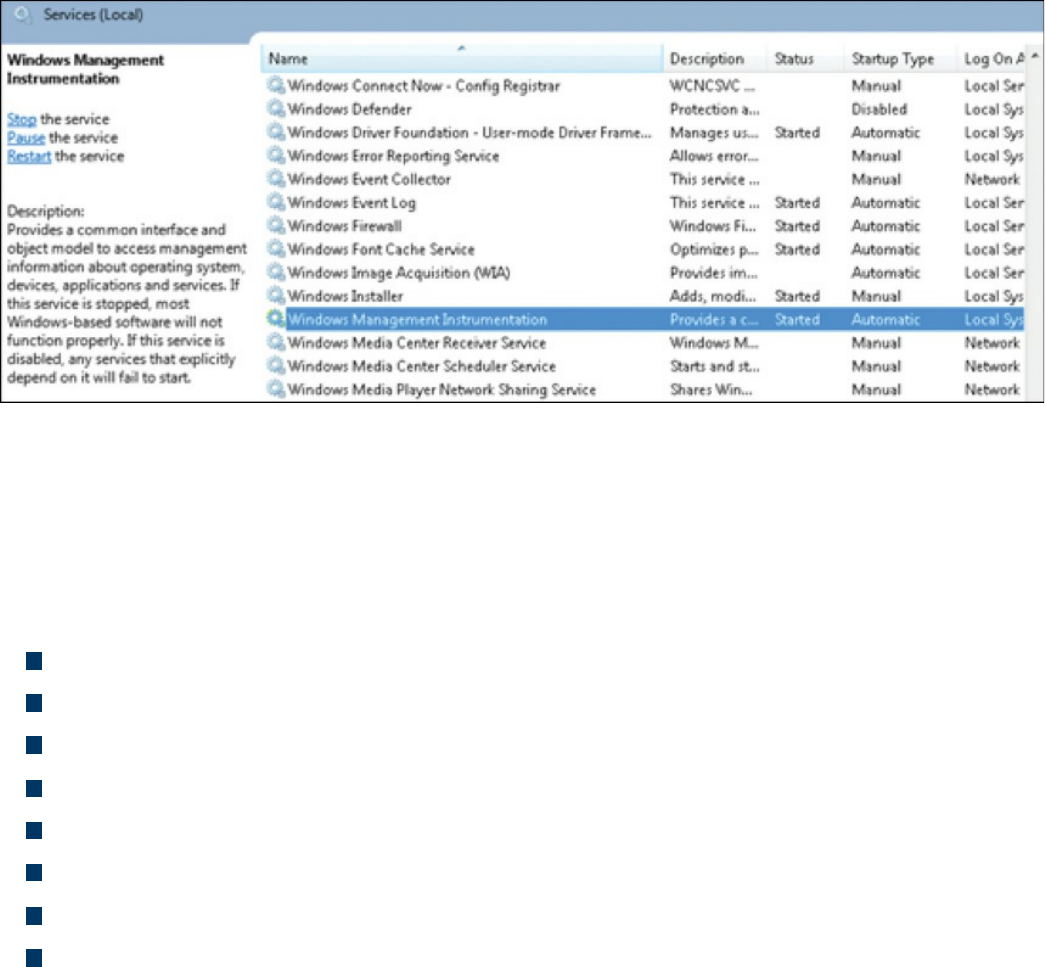Click Manual startup type of Windows Event Collector

click(876, 179)
